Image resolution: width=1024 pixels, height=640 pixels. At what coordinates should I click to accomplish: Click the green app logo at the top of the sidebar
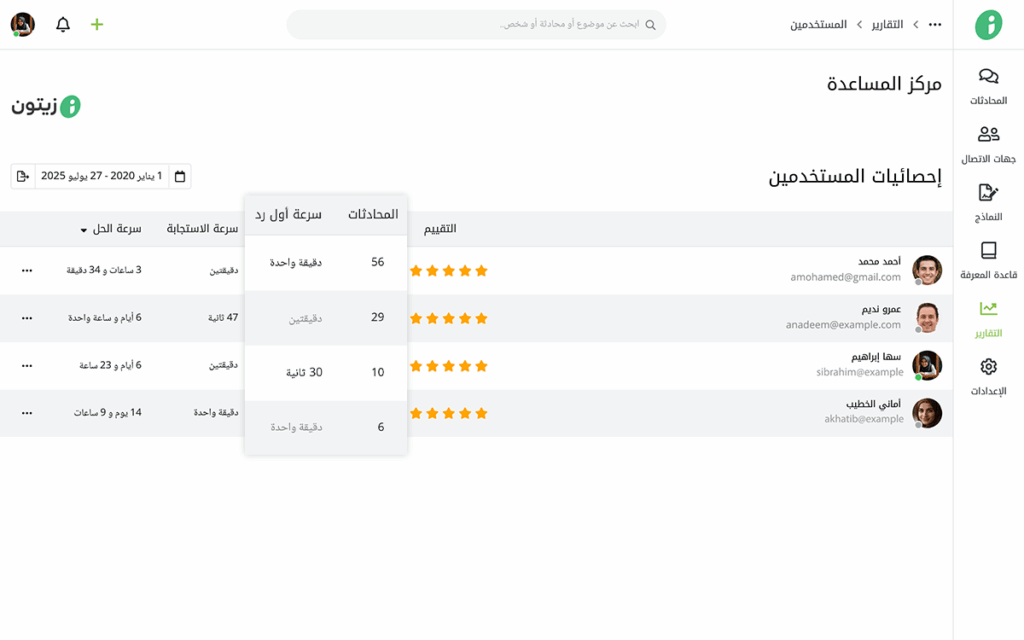pyautogui.click(x=988, y=25)
